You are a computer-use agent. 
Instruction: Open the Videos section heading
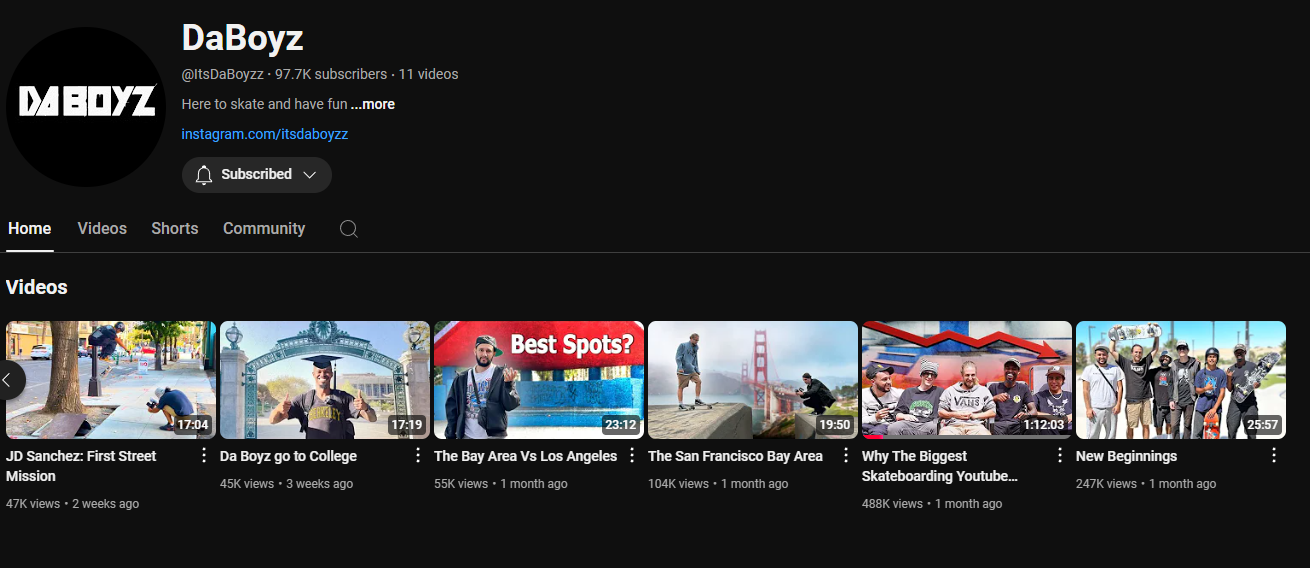(37, 287)
